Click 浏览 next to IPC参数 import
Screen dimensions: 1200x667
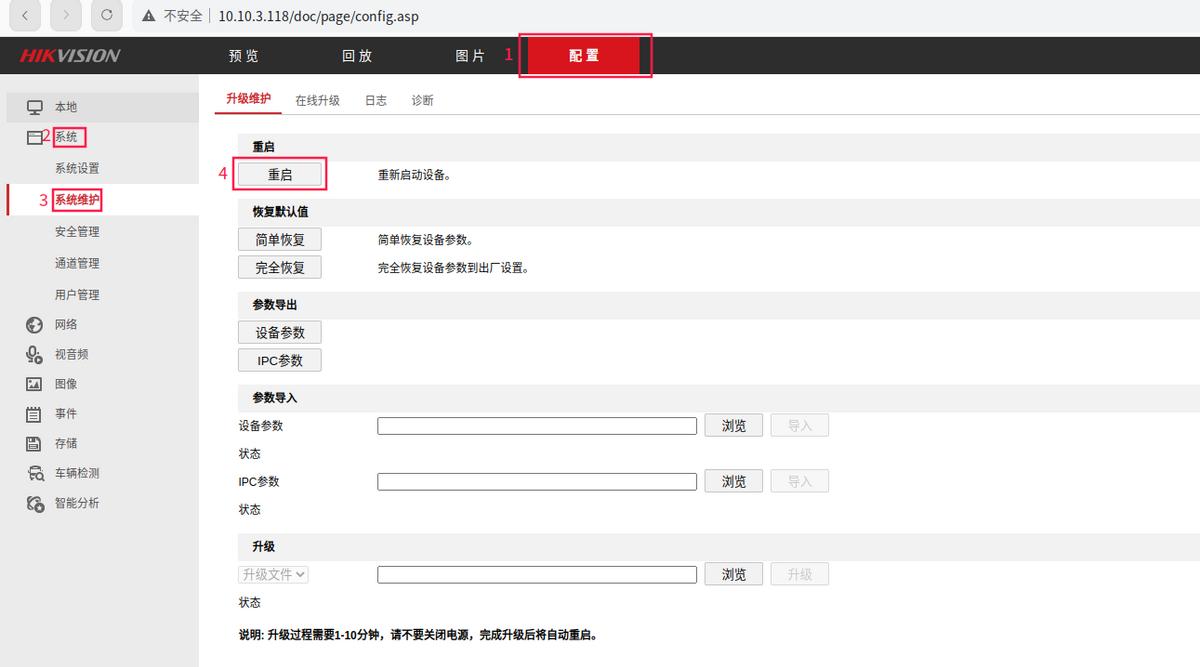[733, 481]
